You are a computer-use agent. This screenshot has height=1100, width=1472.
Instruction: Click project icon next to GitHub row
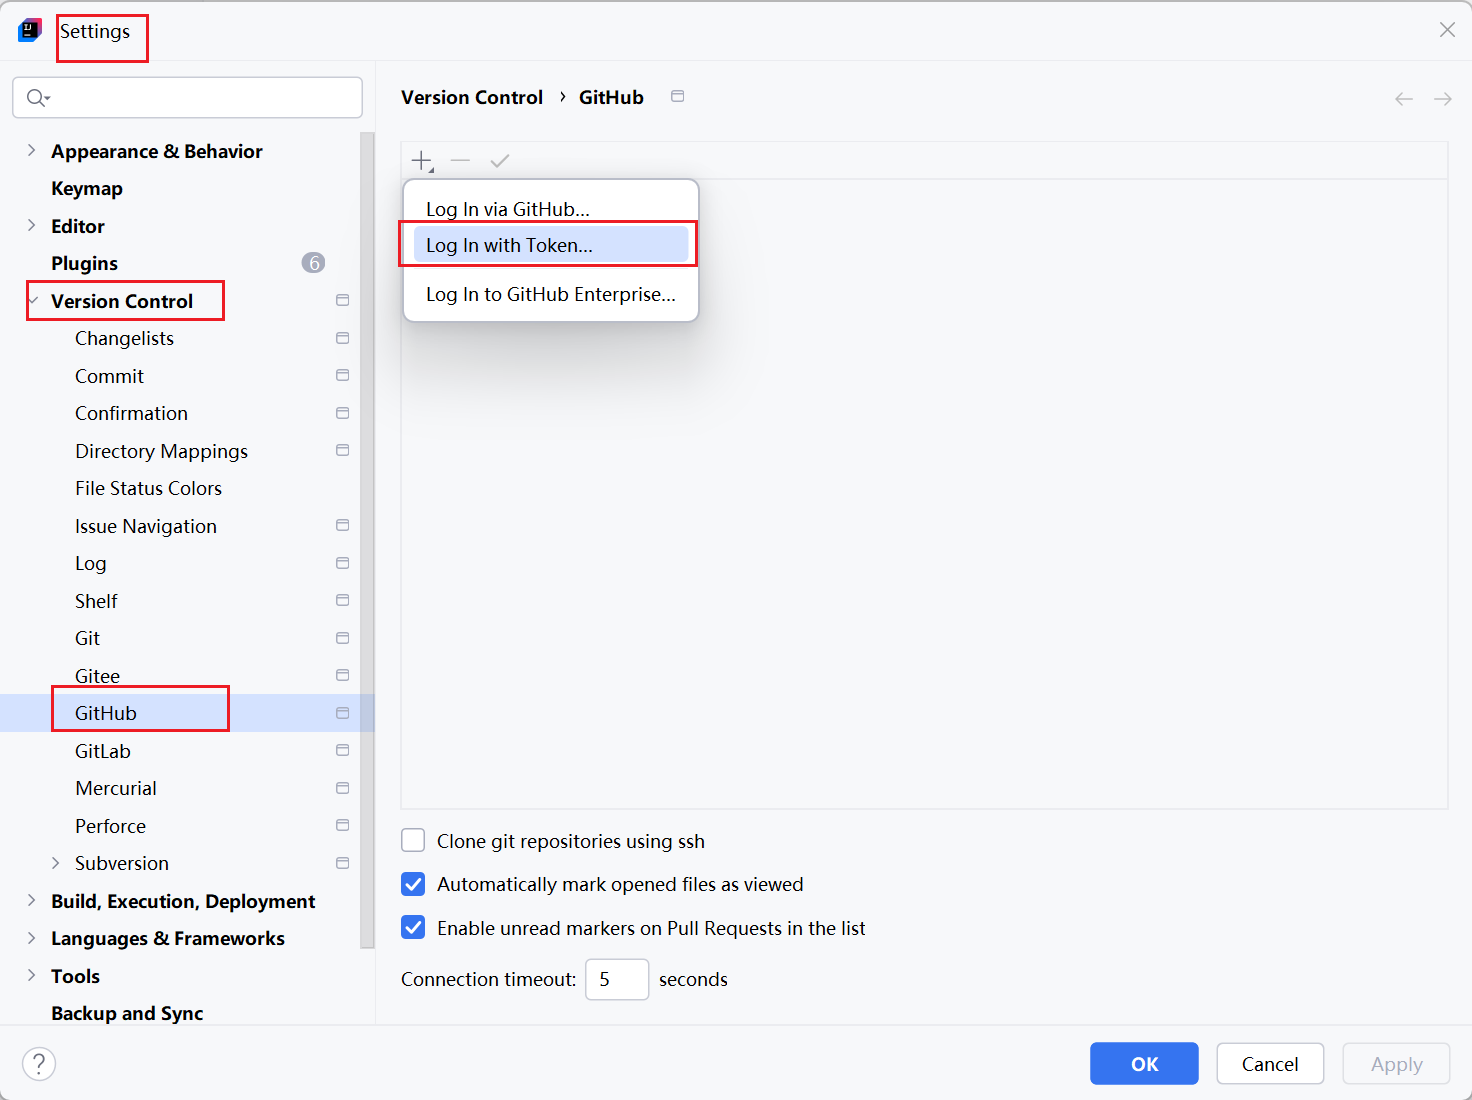(x=342, y=713)
